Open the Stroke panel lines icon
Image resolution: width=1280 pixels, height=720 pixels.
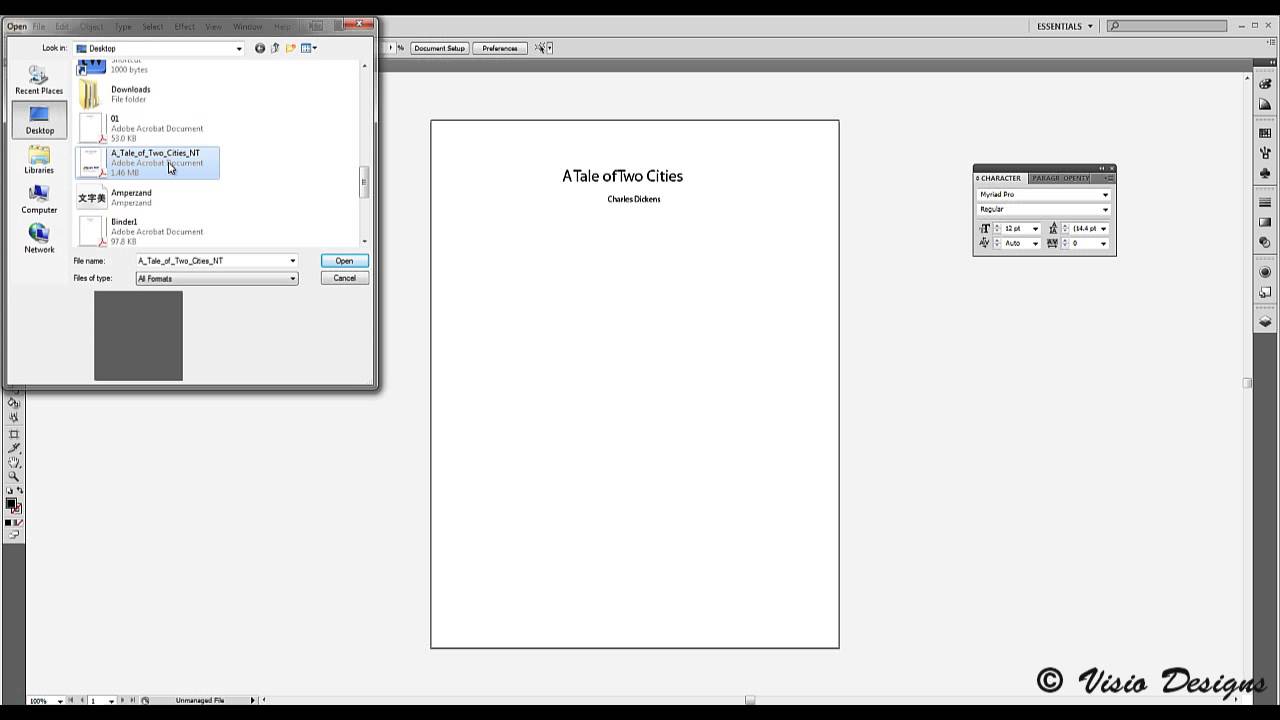pos(1265,202)
